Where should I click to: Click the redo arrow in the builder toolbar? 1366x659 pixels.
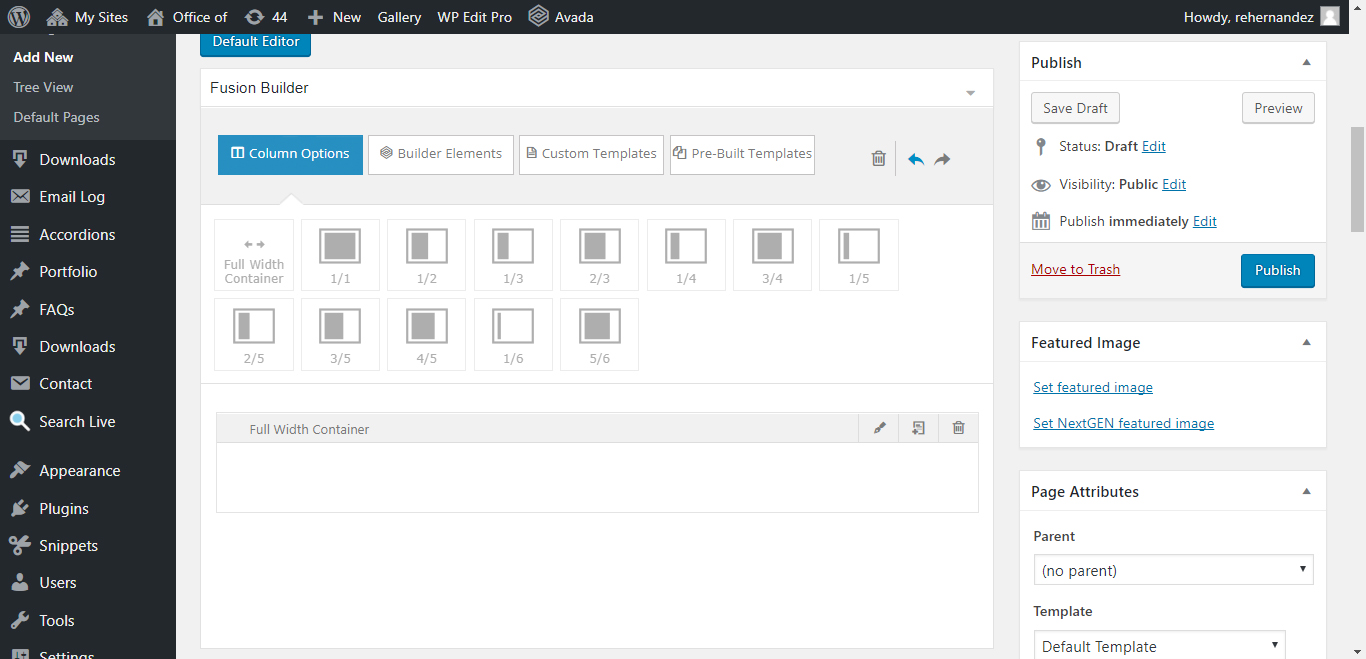tap(942, 159)
